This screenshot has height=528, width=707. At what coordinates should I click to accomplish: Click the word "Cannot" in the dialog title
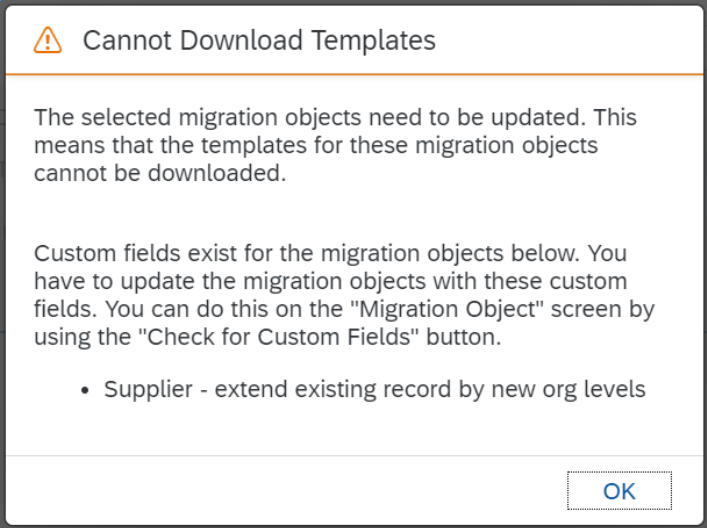coord(127,40)
